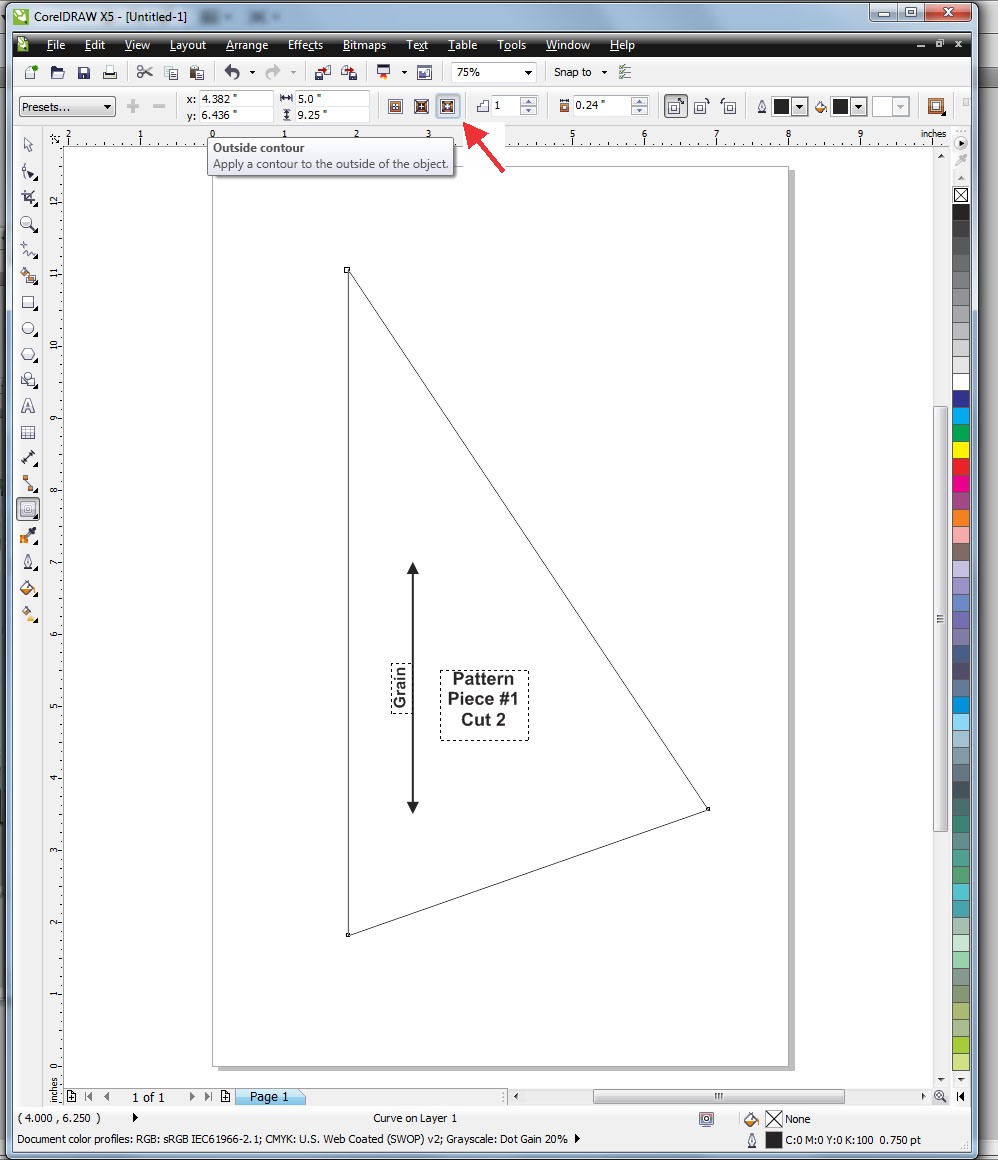Select the Crop tool
The width and height of the screenshot is (998, 1160).
coord(28,198)
